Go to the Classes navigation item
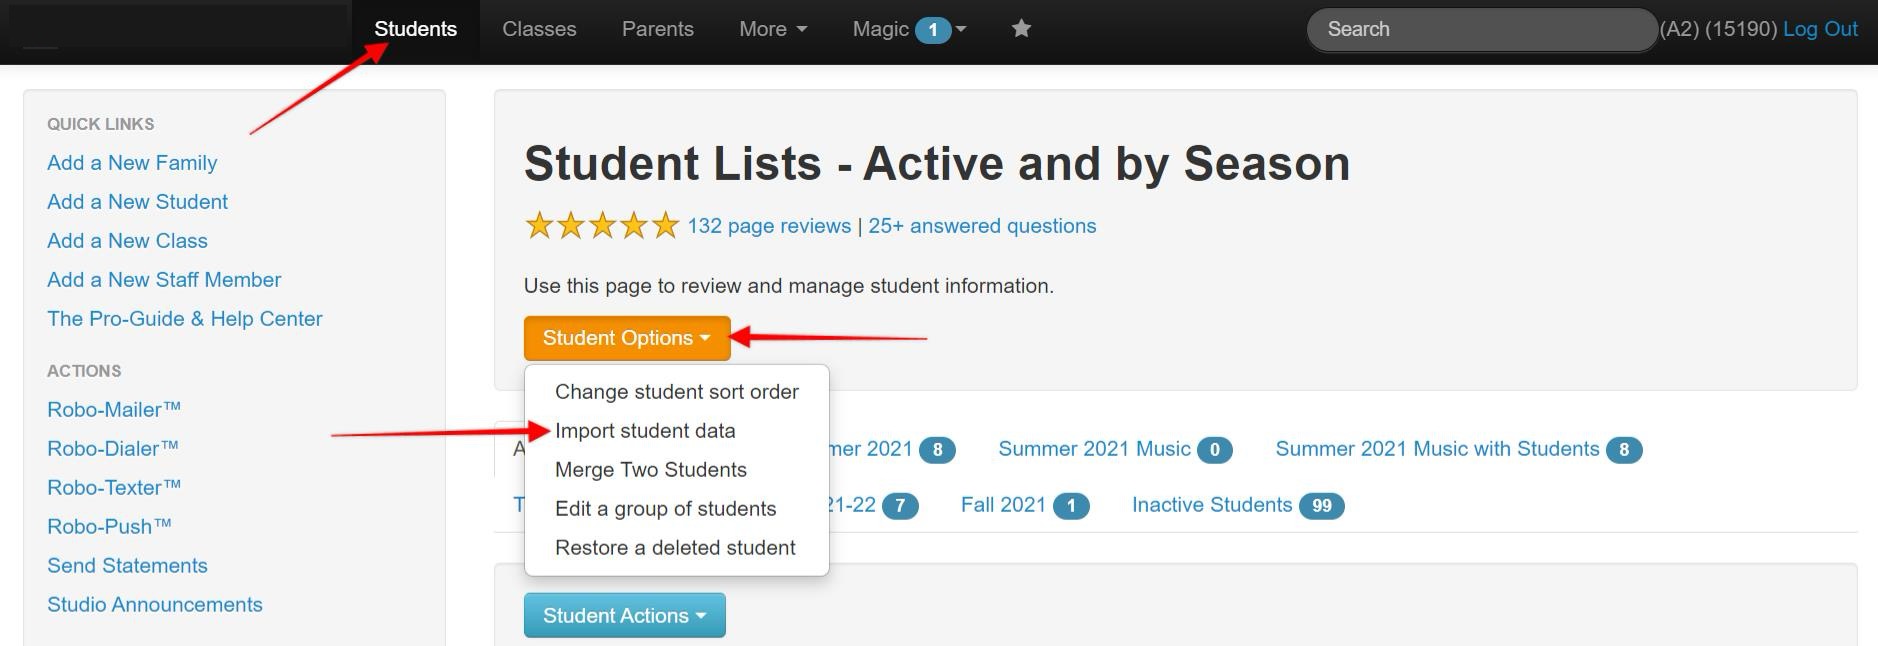 click(539, 29)
